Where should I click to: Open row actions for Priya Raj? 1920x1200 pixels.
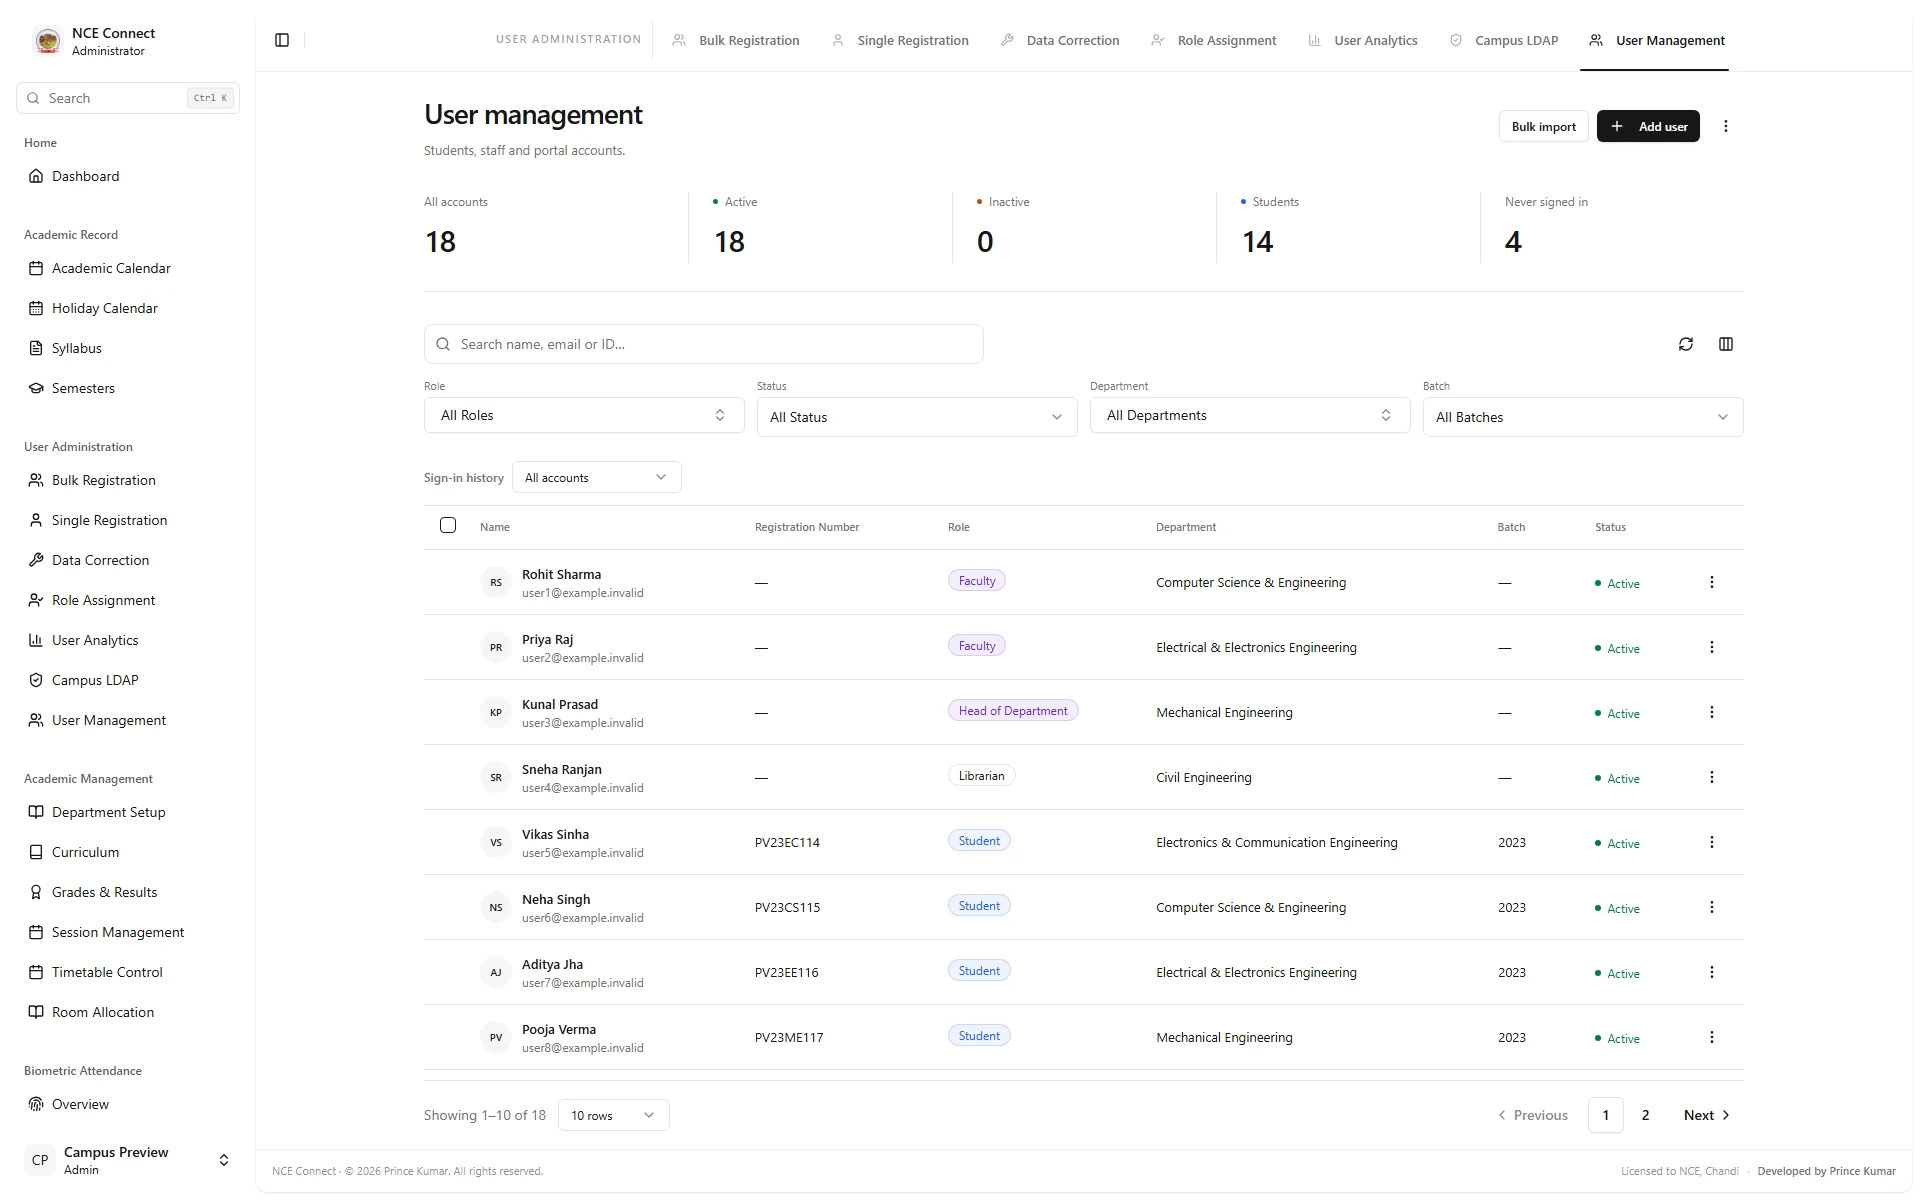(x=1711, y=647)
